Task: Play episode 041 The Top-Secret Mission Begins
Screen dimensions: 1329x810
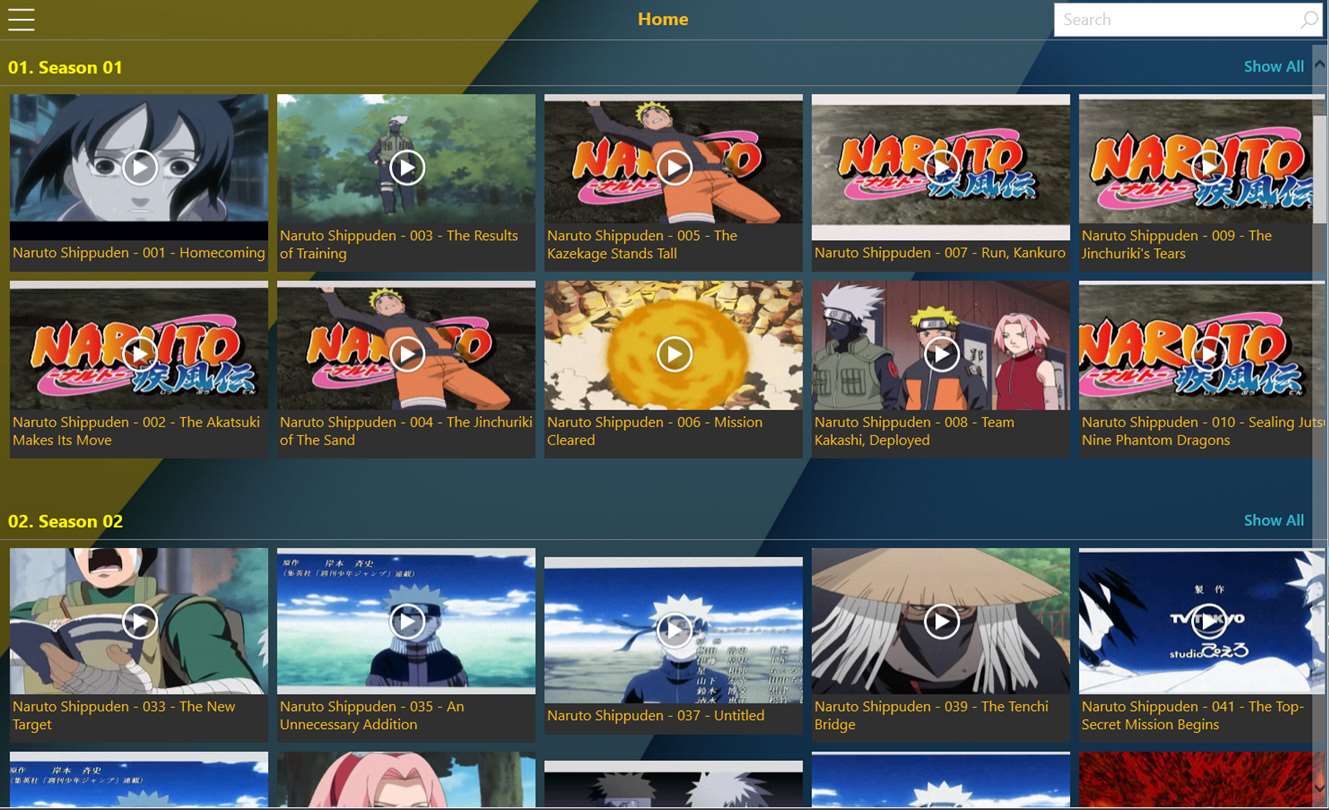Action: pyautogui.click(x=1208, y=621)
